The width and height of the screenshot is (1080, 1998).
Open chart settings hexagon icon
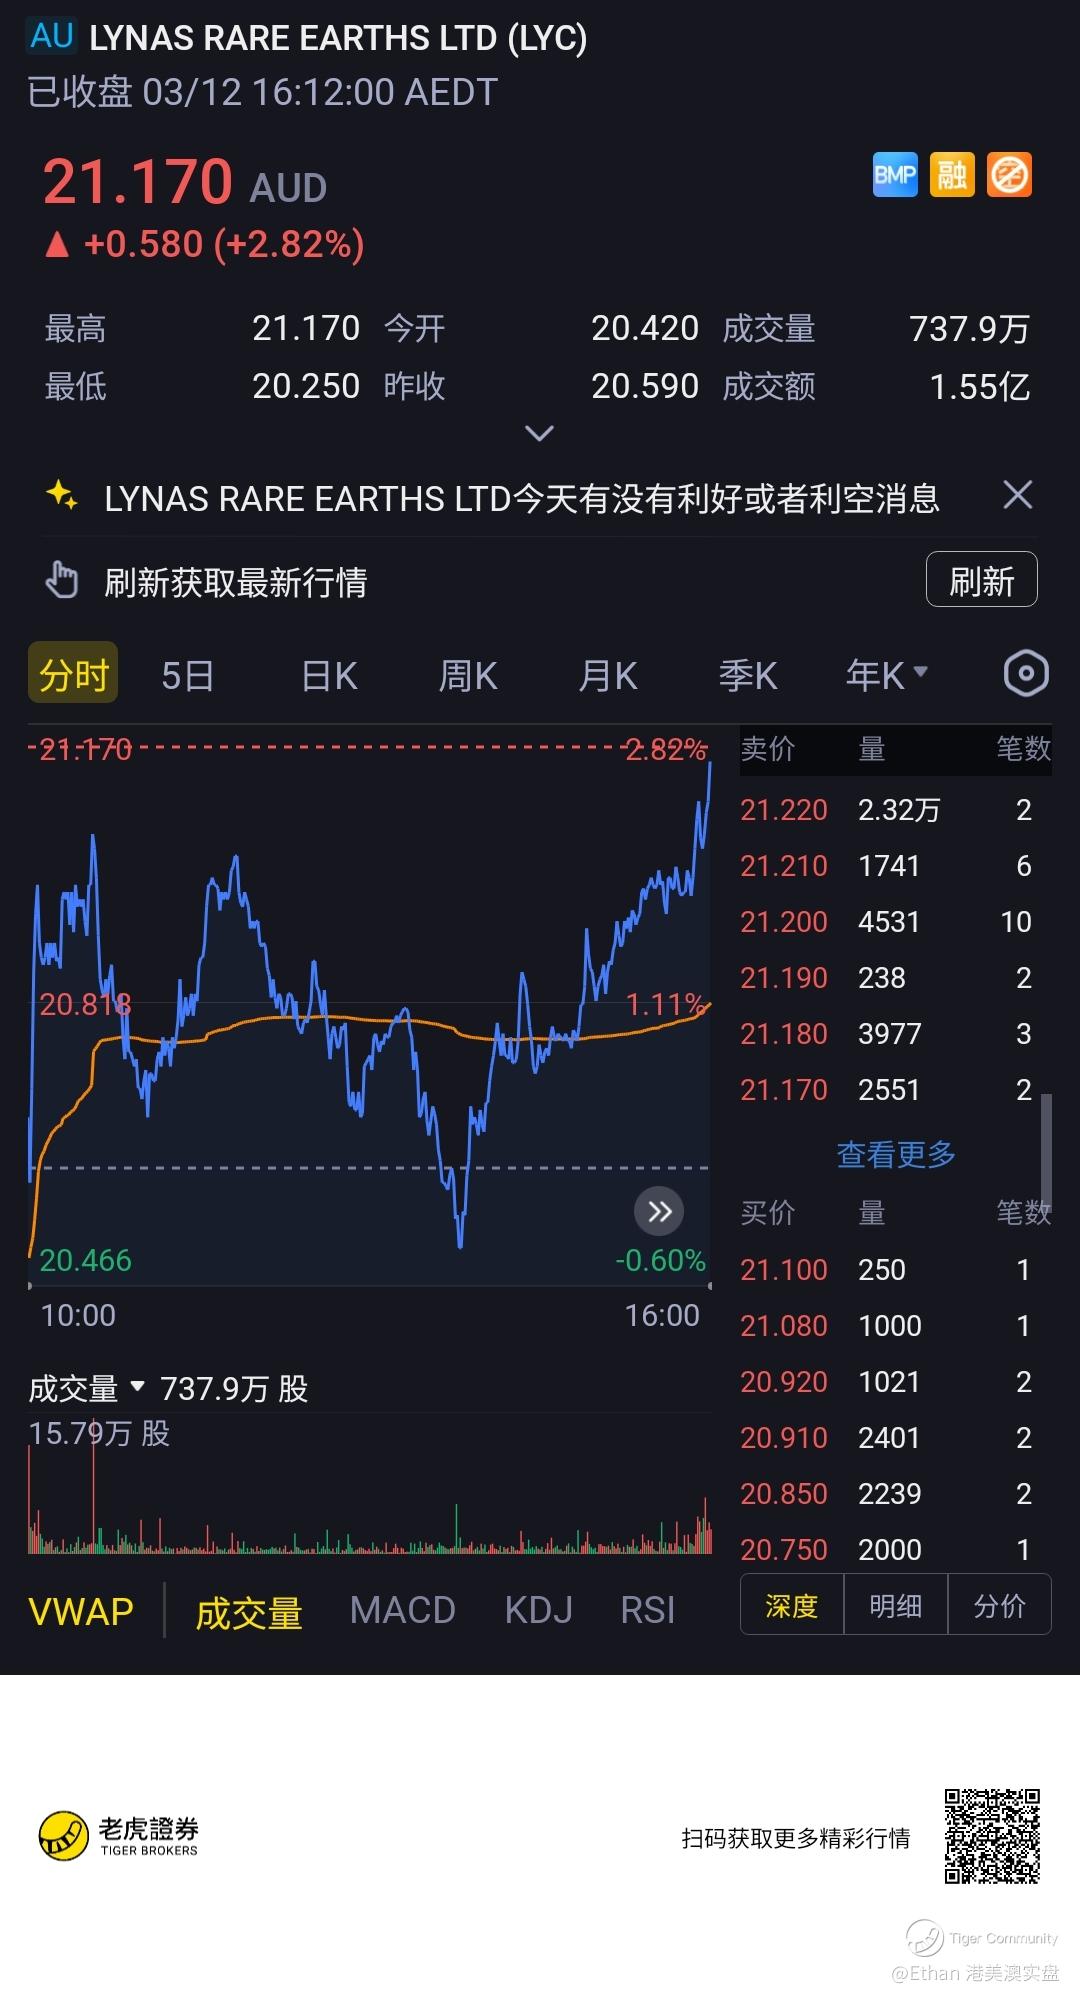coord(1025,674)
